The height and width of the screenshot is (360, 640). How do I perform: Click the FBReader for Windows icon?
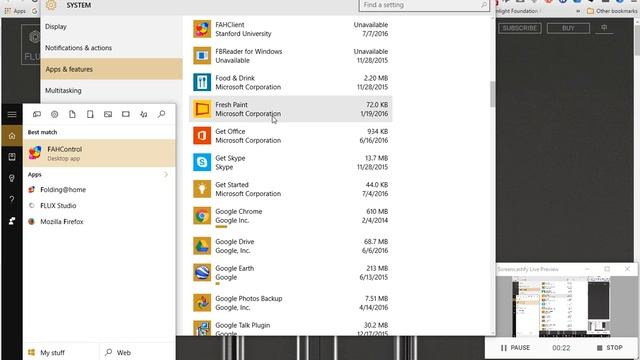pos(202,56)
